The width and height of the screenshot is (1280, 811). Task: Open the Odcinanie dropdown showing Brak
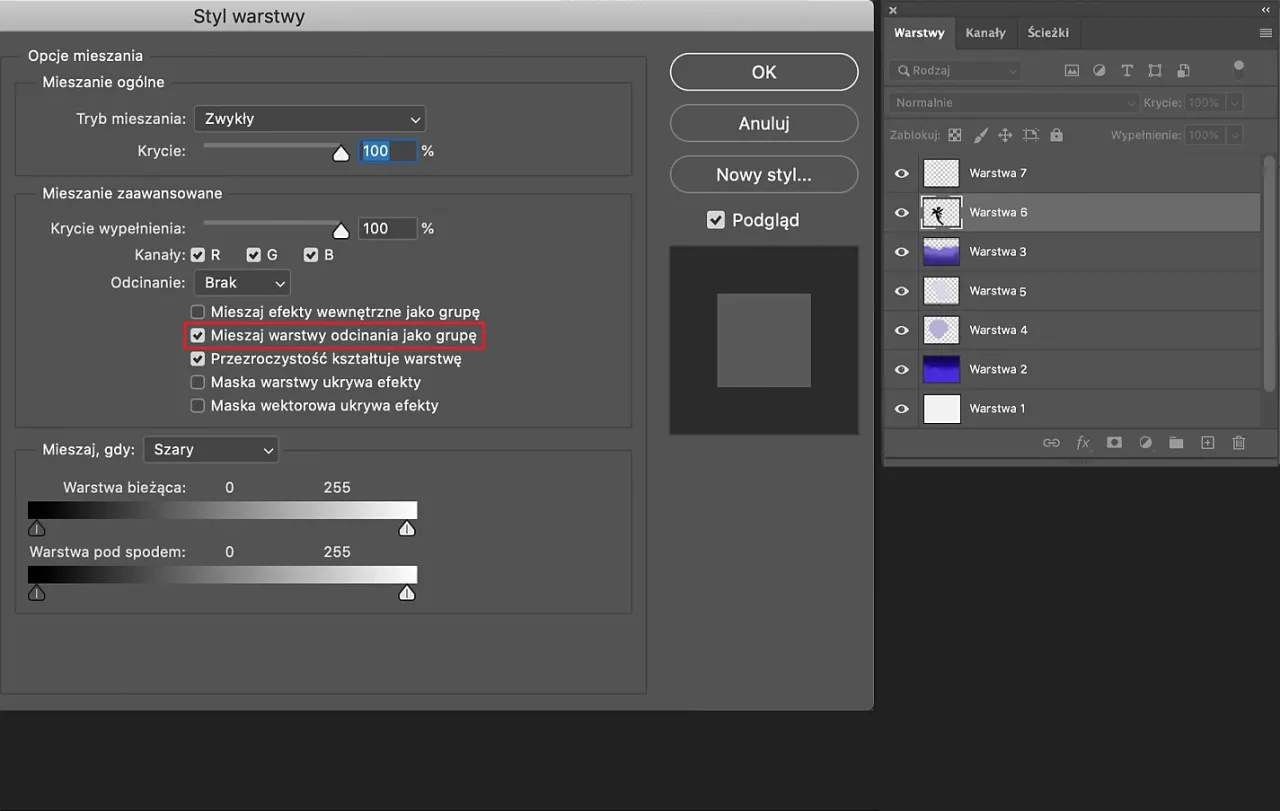point(242,283)
